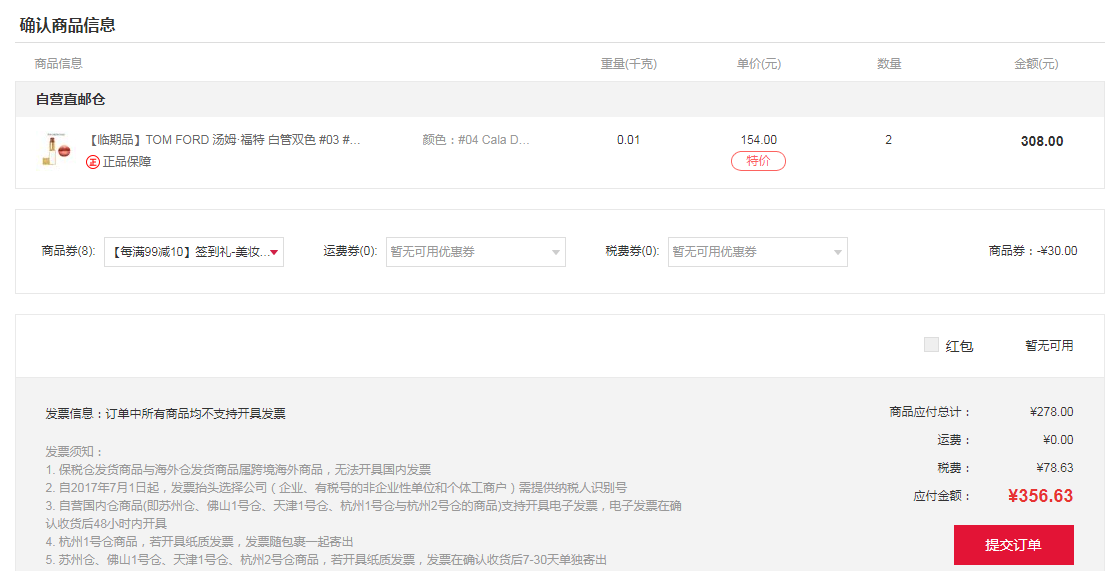Open the 商品券 coupon dropdown
The height and width of the screenshot is (571, 1109).
click(194, 252)
